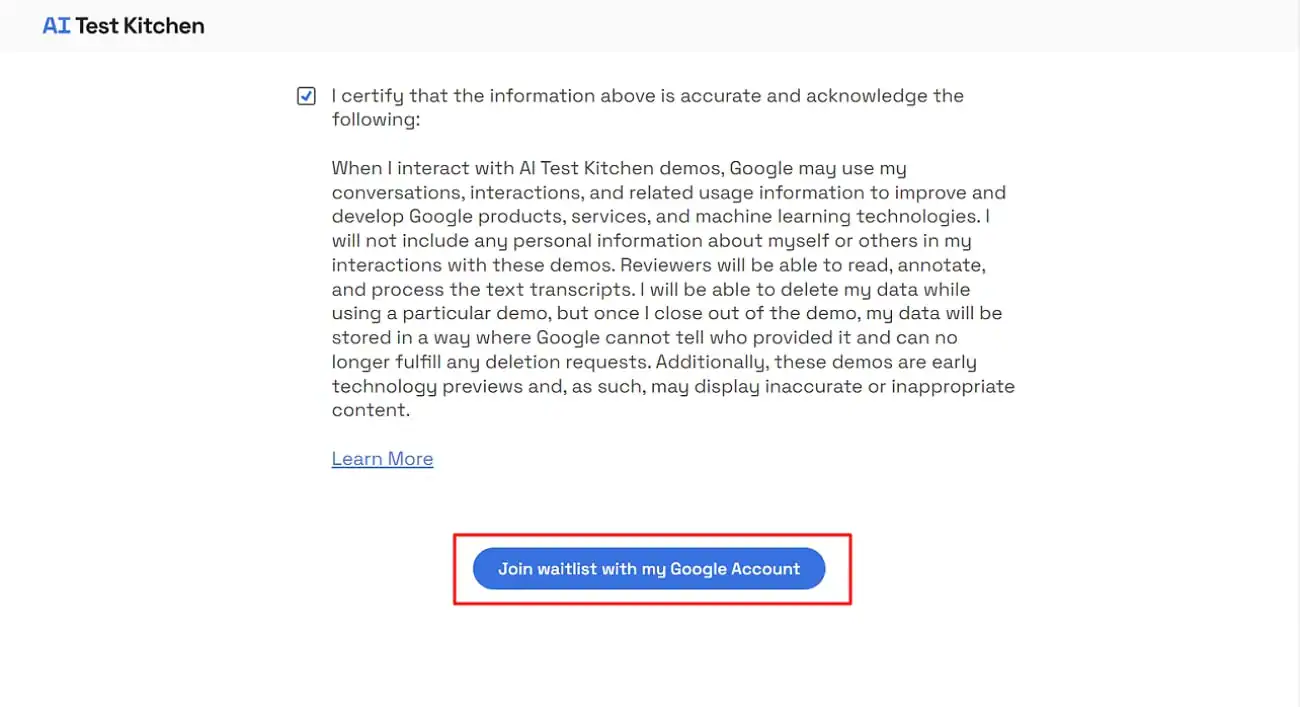Click the line starting "will not include any personal"
This screenshot has height=707, width=1300.
click(651, 241)
